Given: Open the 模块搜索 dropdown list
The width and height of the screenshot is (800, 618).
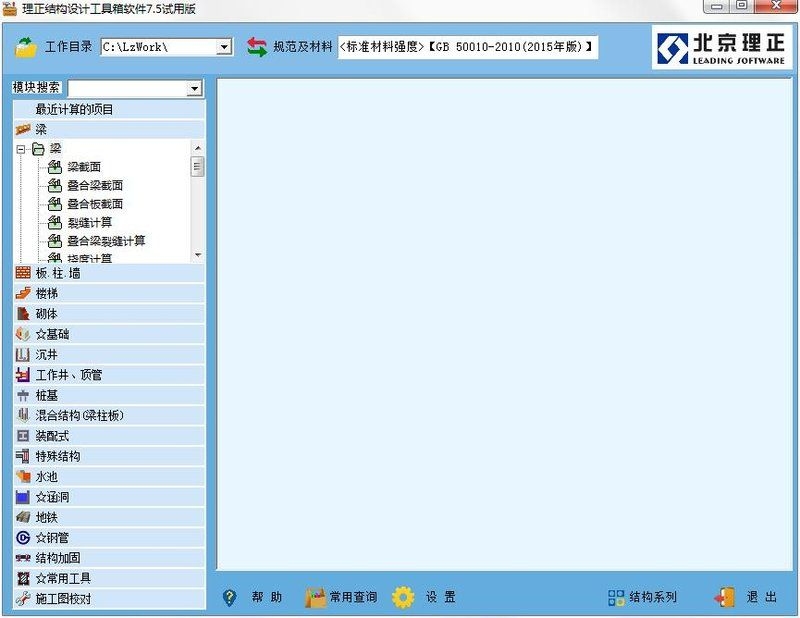Looking at the screenshot, I should click(x=196, y=89).
